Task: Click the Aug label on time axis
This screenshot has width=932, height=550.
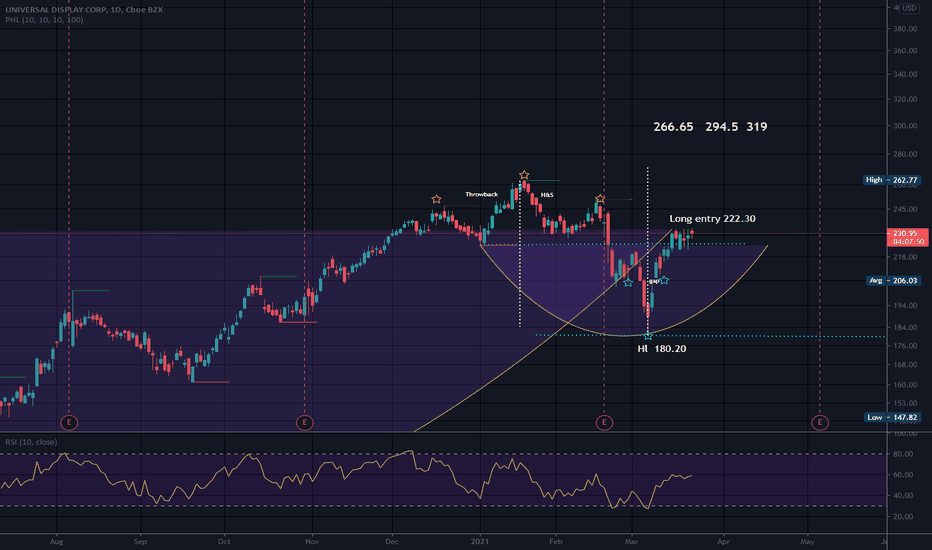Action: click(x=56, y=542)
